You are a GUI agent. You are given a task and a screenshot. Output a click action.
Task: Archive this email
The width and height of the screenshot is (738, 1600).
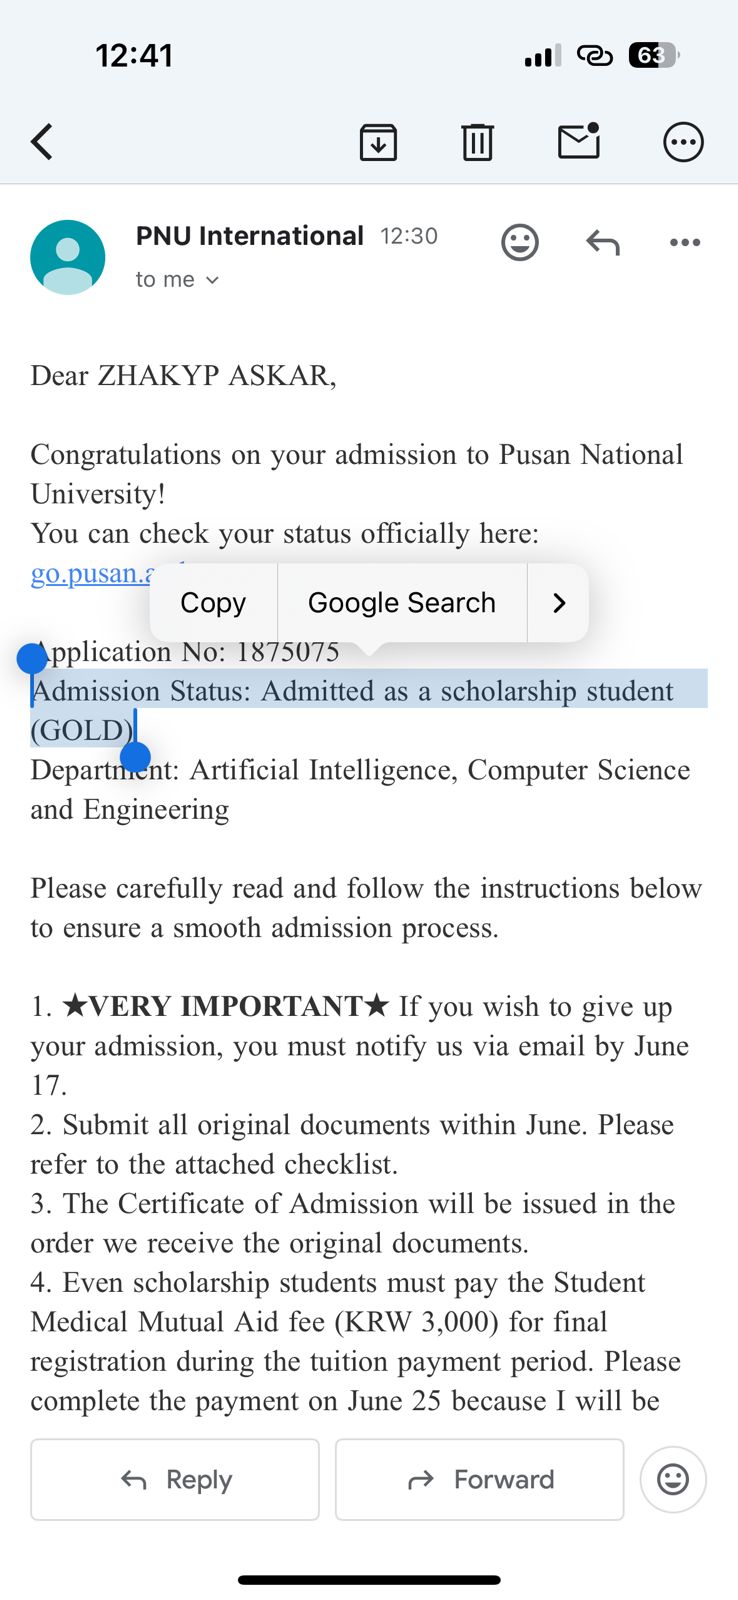point(378,142)
